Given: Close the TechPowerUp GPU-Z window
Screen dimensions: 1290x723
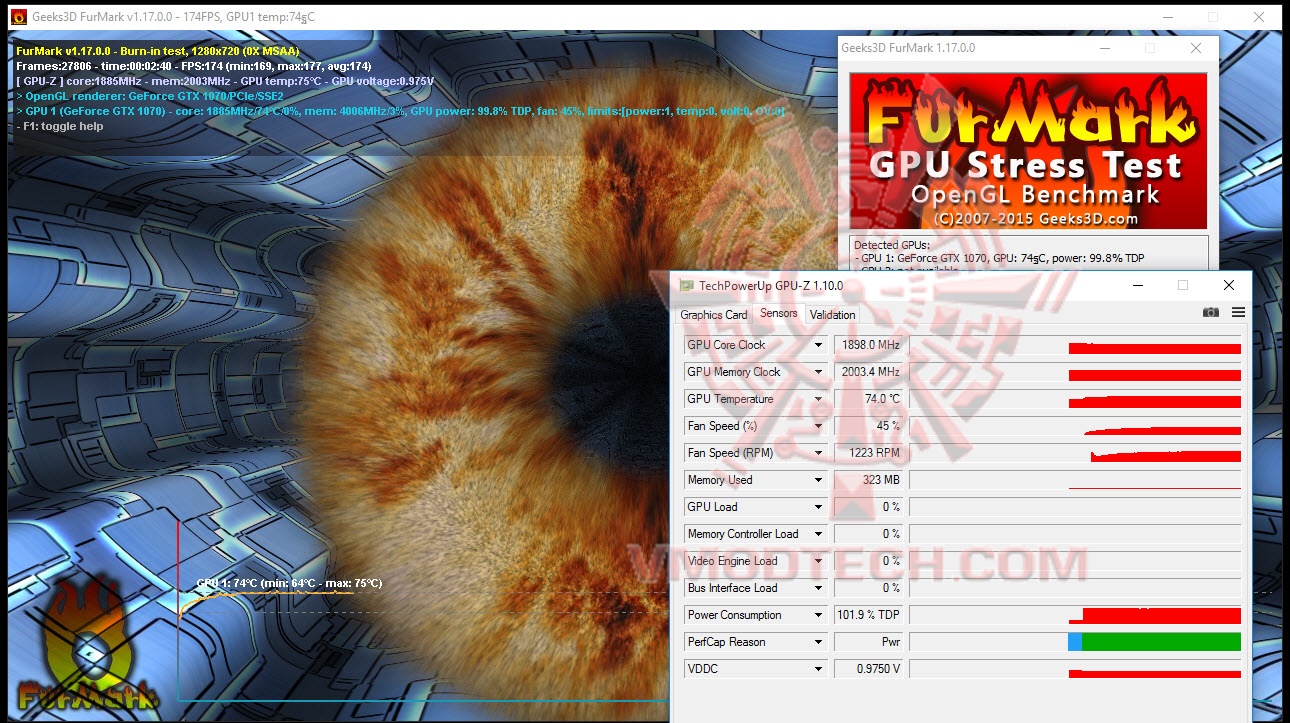Looking at the screenshot, I should point(1229,285).
